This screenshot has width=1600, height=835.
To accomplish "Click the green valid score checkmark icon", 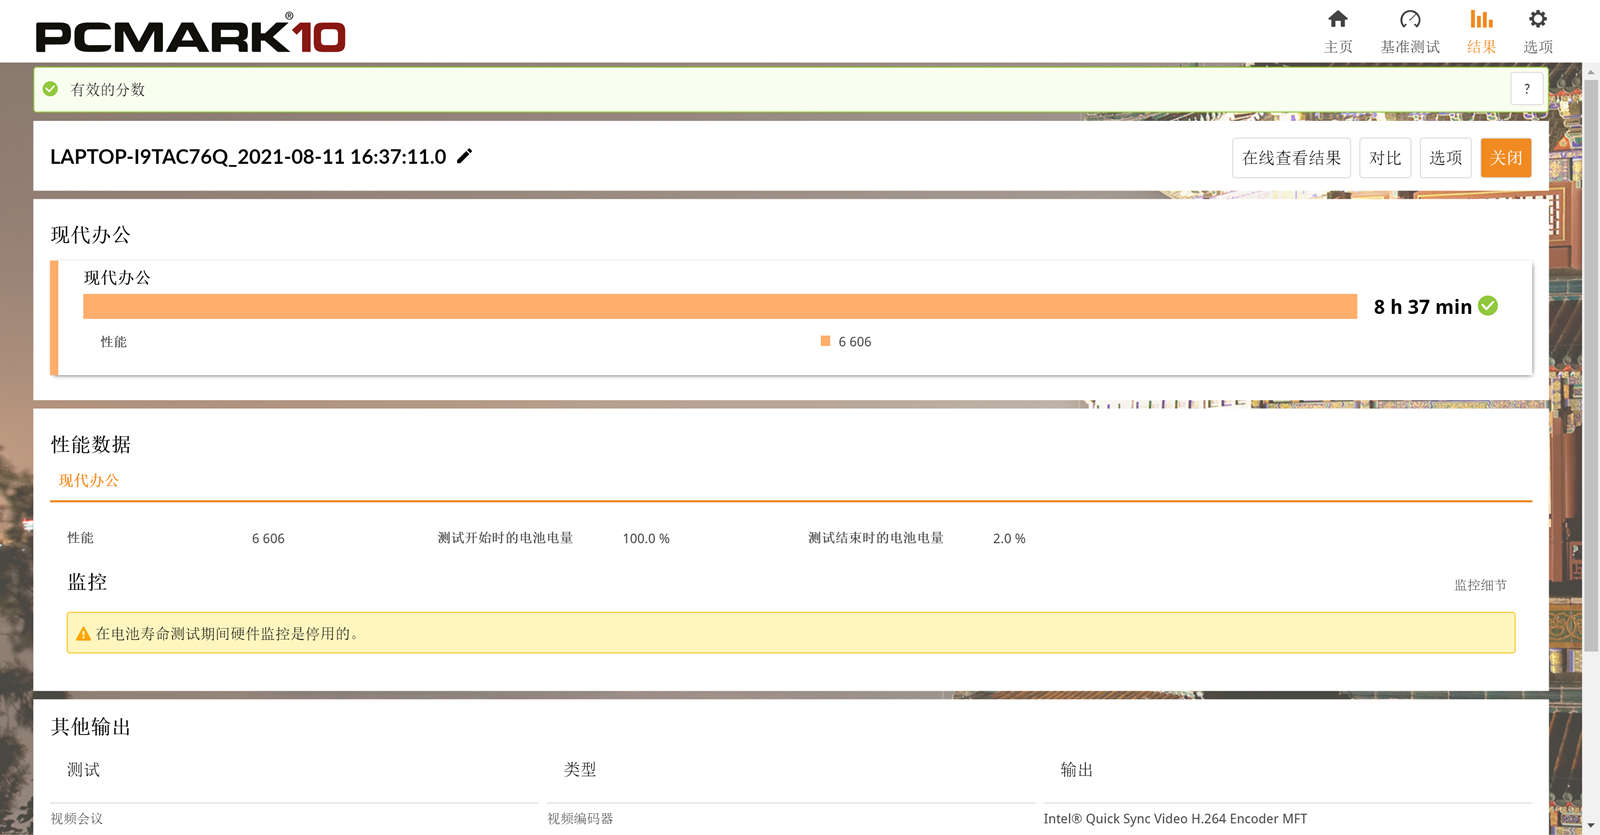I will (51, 89).
